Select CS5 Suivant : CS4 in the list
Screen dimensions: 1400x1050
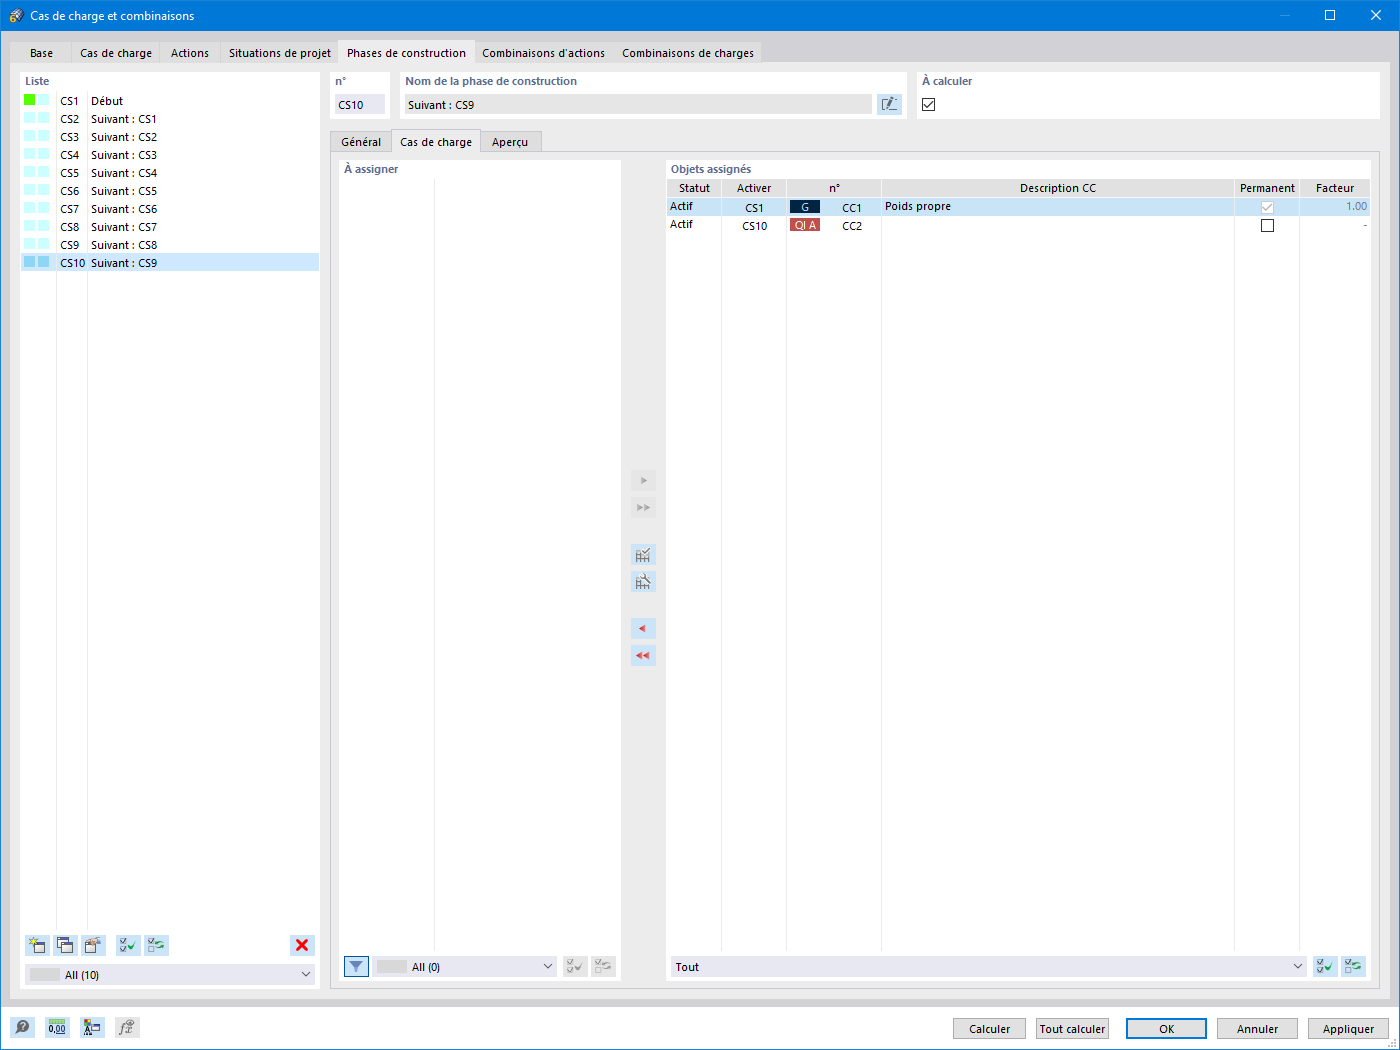pos(170,173)
